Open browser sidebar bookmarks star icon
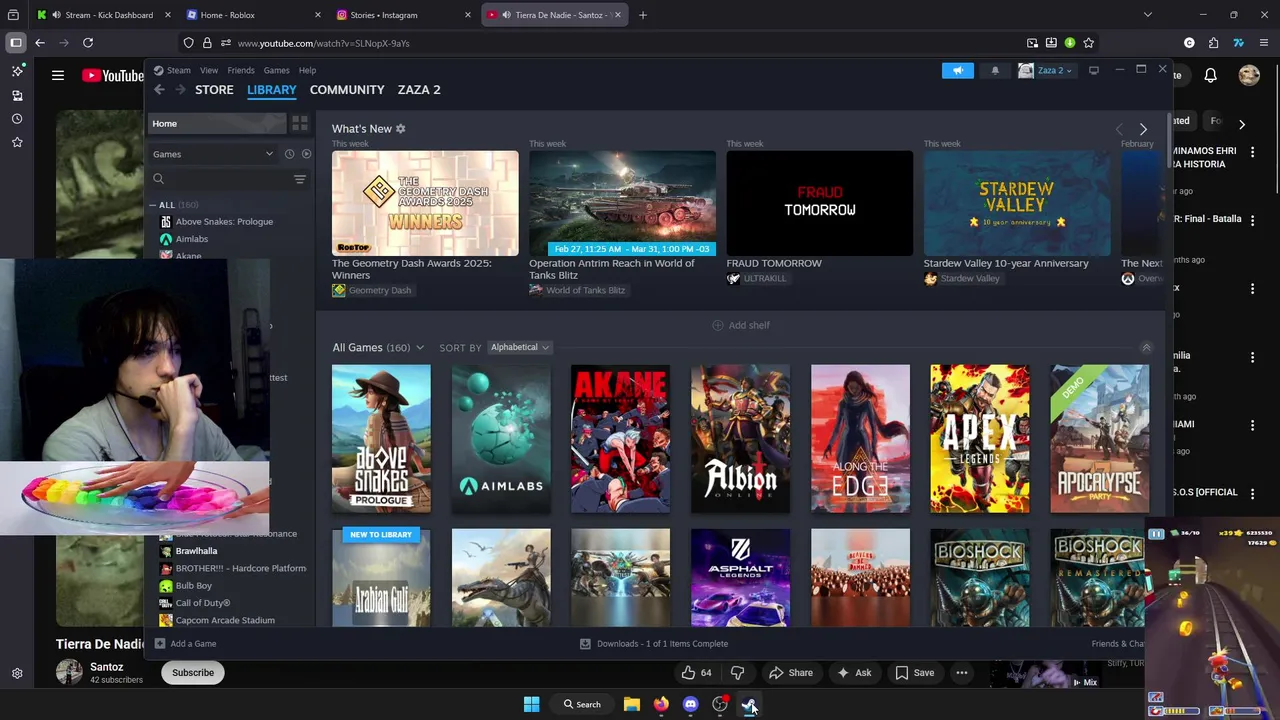The image size is (1280, 720). [x=17, y=143]
